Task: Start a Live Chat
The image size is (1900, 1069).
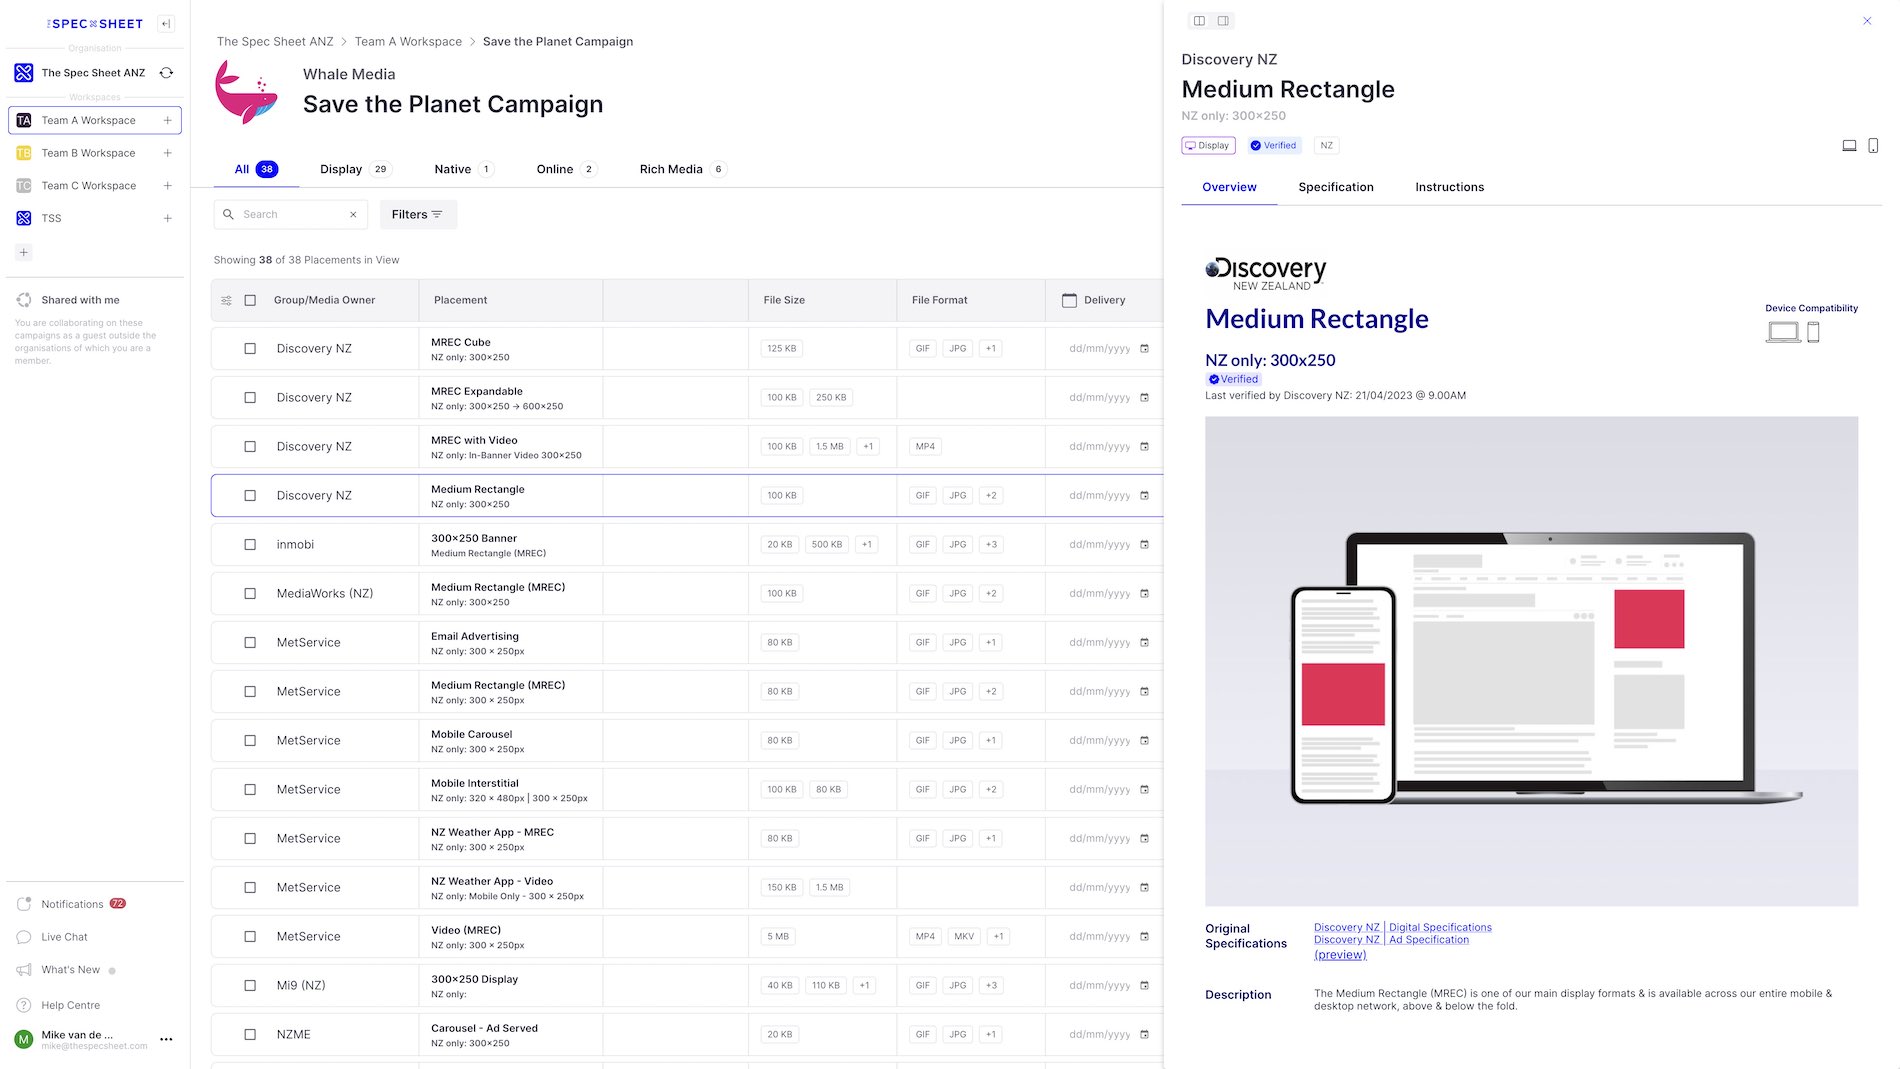Action: pos(64,937)
